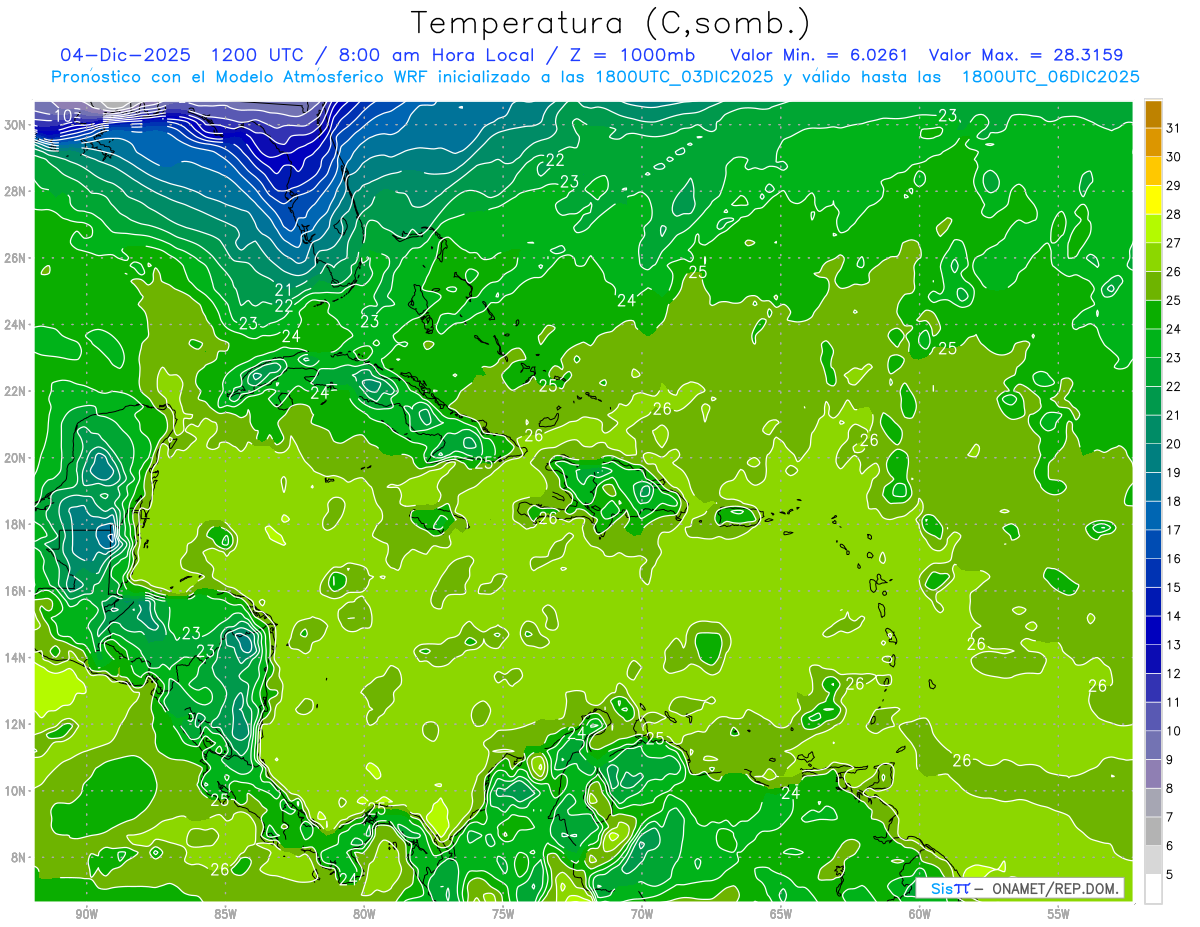Click the yellow legend swatch between 28 and 29
This screenshot has width=1200, height=927.
coord(1153,200)
